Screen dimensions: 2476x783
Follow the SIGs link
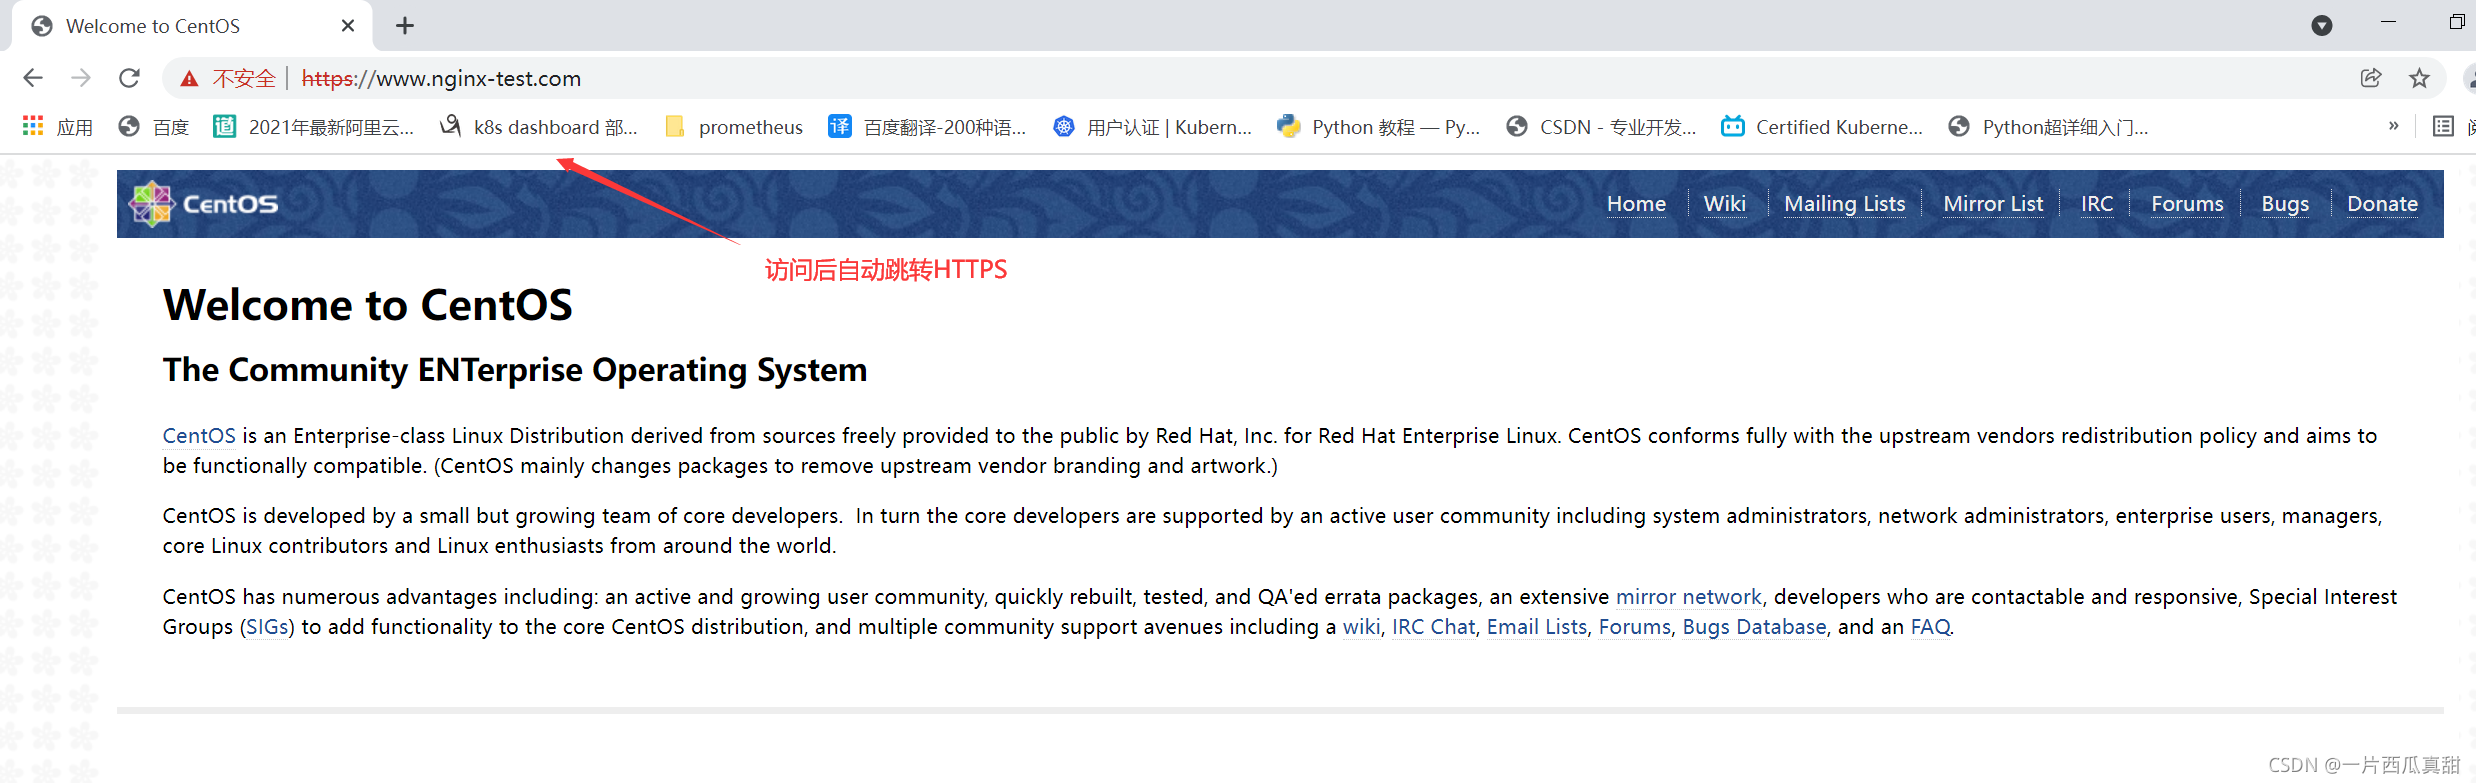point(267,627)
